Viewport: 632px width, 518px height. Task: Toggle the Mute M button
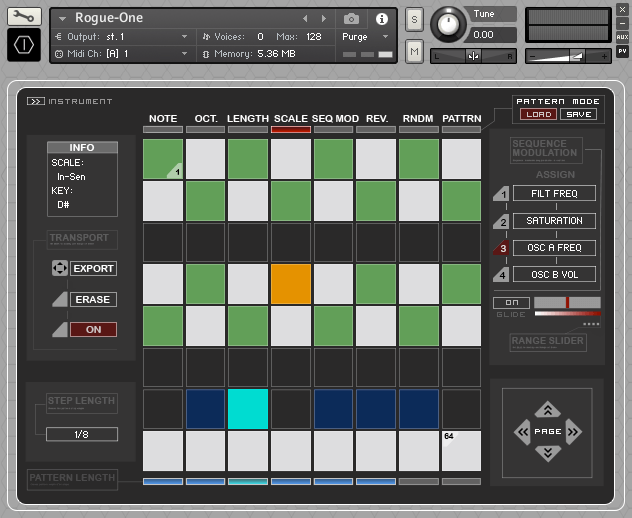point(415,50)
